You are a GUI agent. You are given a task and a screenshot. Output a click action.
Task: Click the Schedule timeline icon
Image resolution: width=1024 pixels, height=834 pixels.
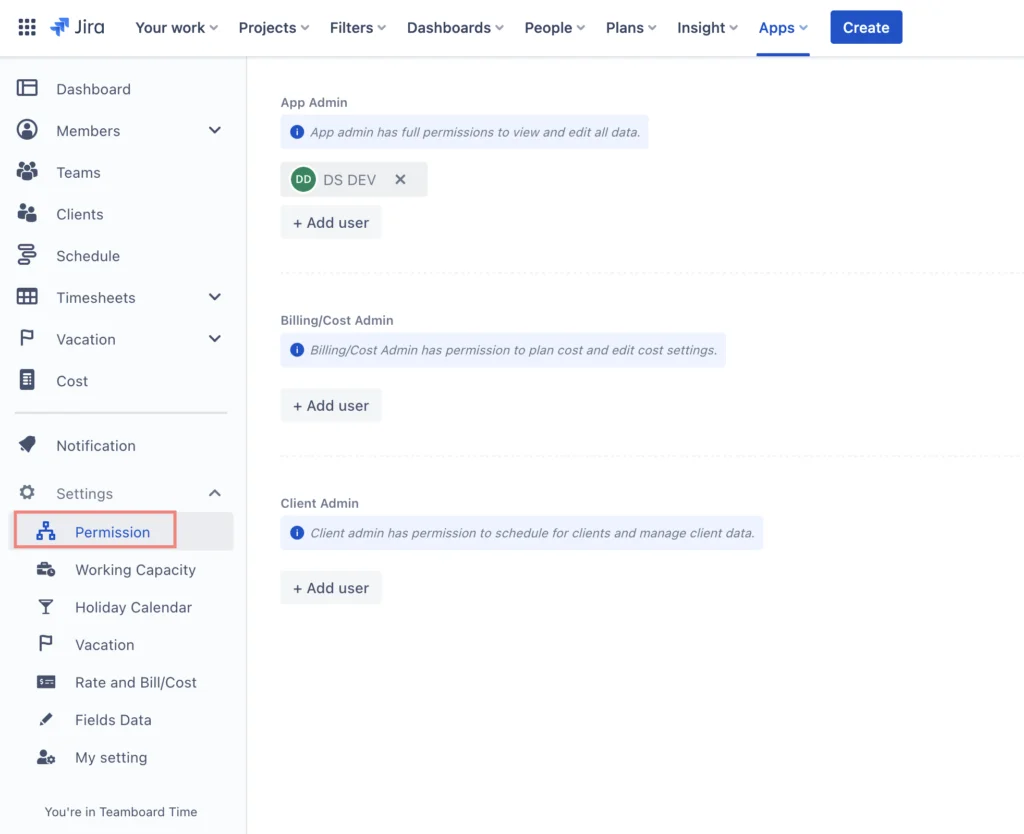(x=27, y=255)
